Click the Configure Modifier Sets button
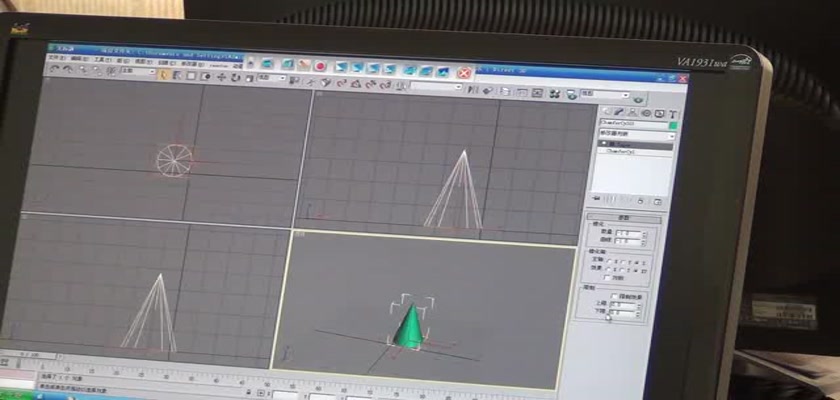 (658, 202)
